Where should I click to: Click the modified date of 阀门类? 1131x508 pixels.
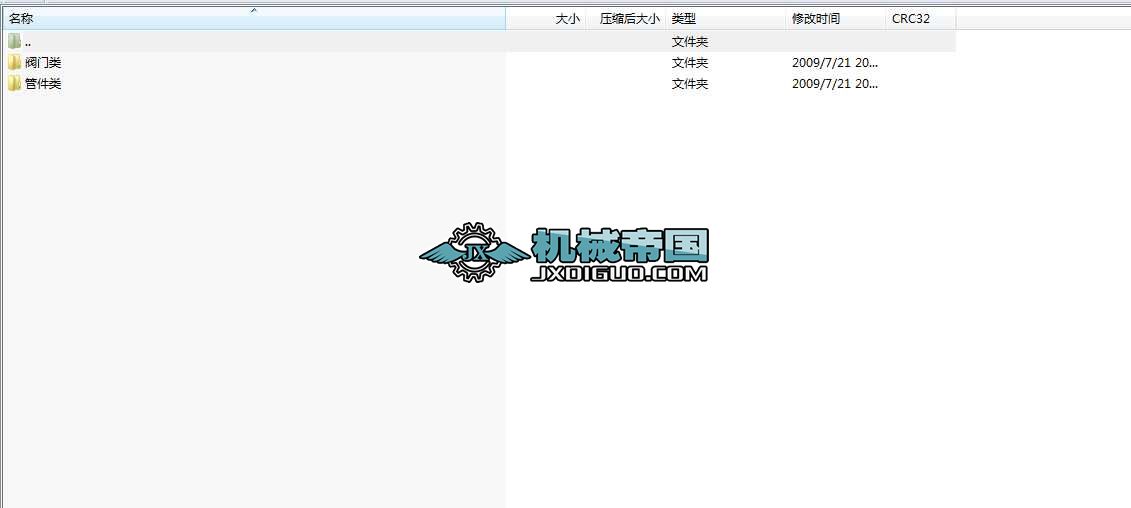(x=835, y=63)
